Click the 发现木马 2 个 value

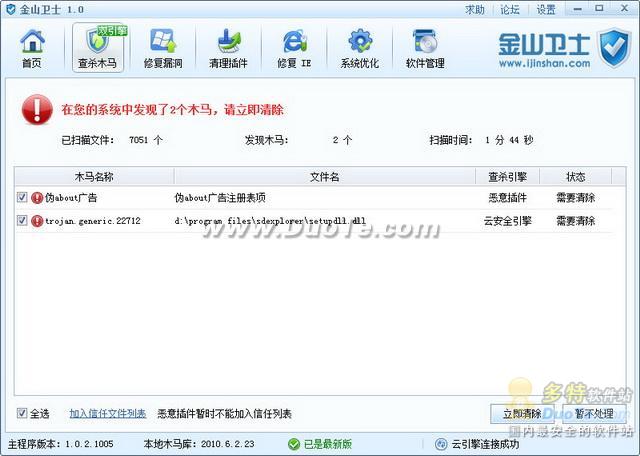pyautogui.click(x=342, y=140)
